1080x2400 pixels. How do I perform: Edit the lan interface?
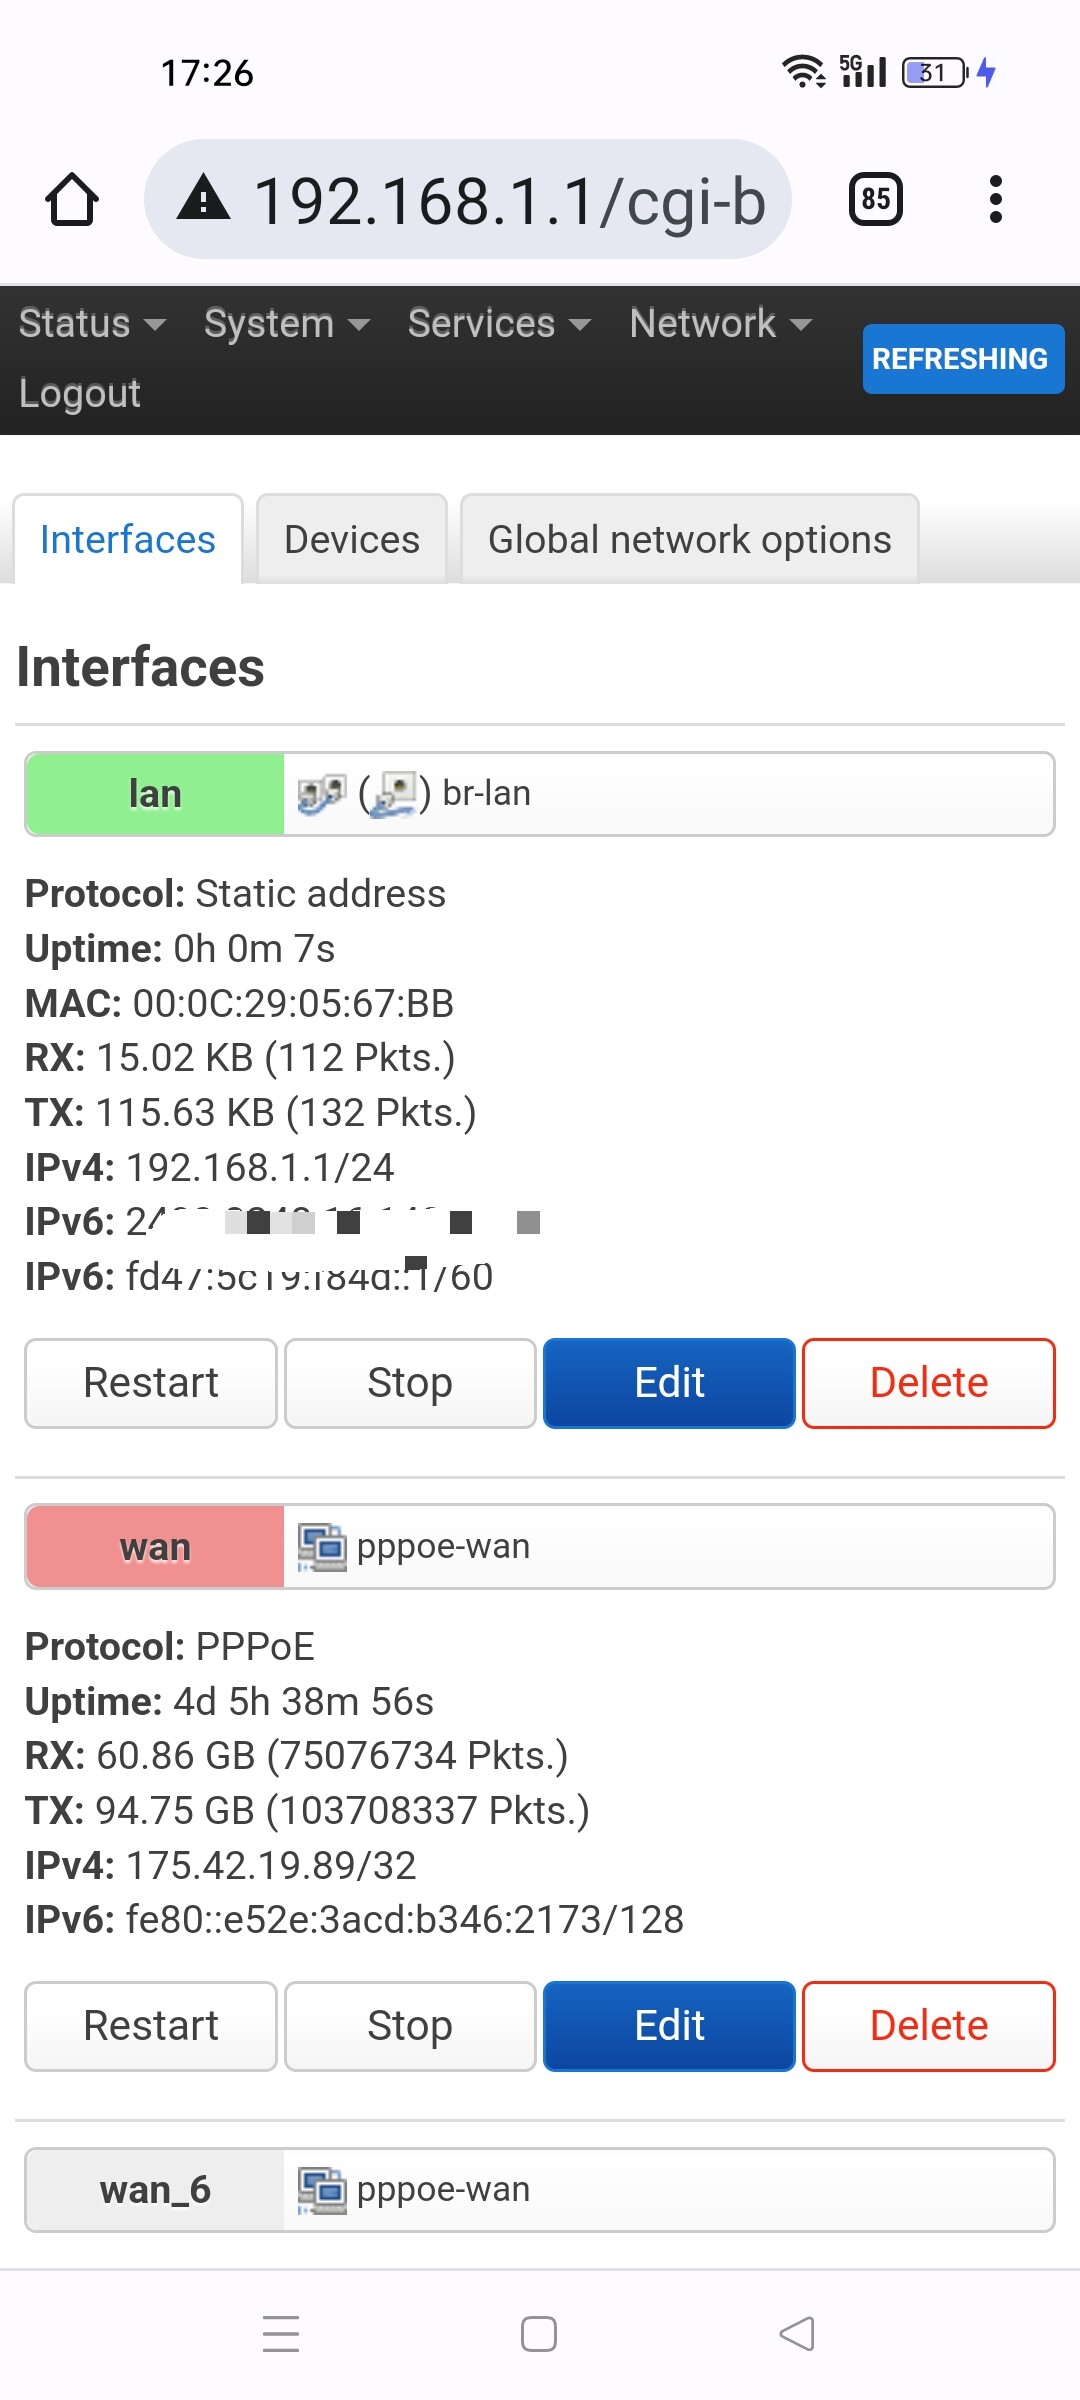click(x=669, y=1383)
